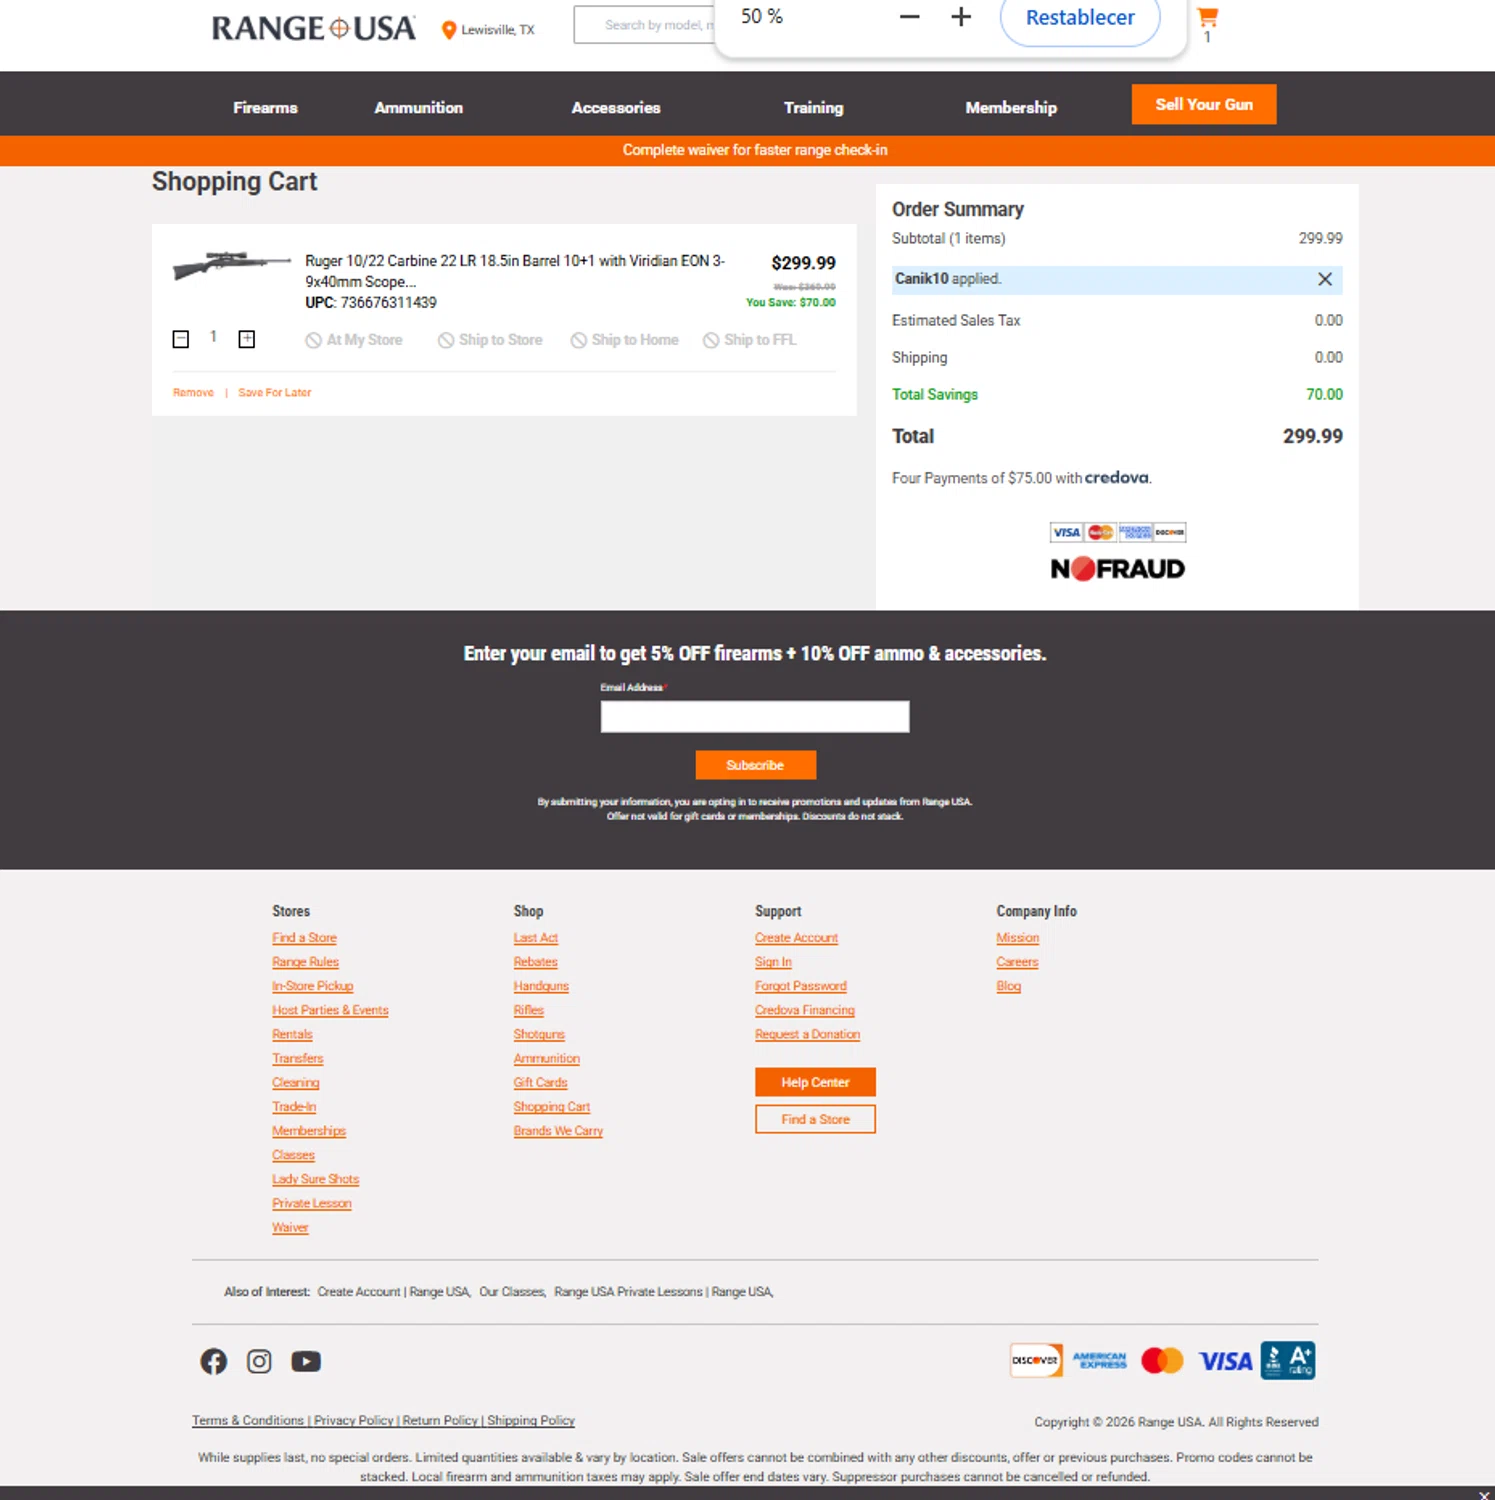Open the Brands We Carry link

(x=558, y=1131)
